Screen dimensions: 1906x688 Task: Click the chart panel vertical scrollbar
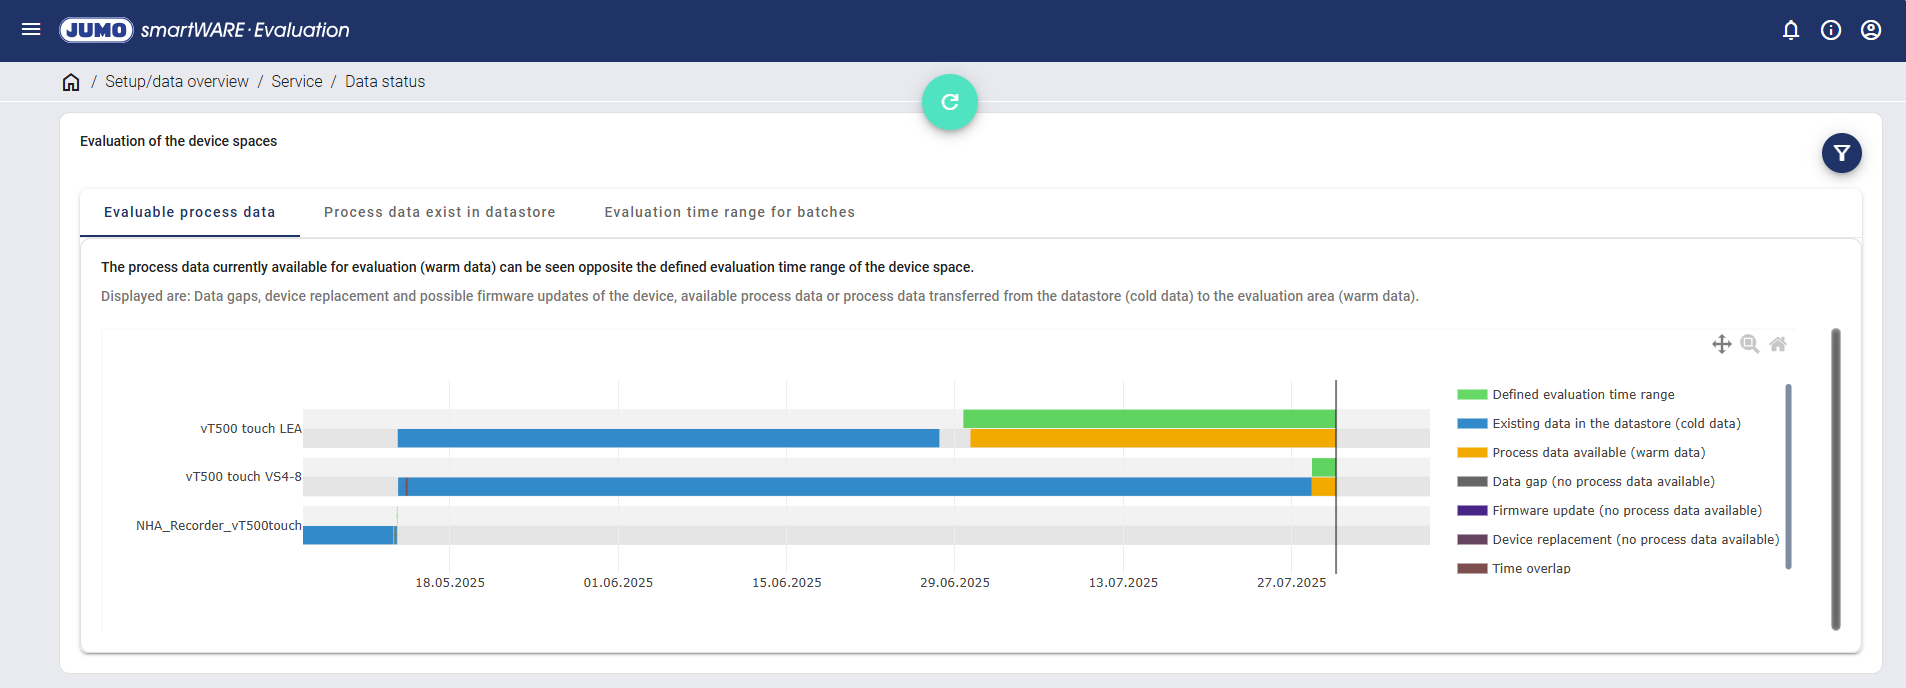tap(1835, 480)
